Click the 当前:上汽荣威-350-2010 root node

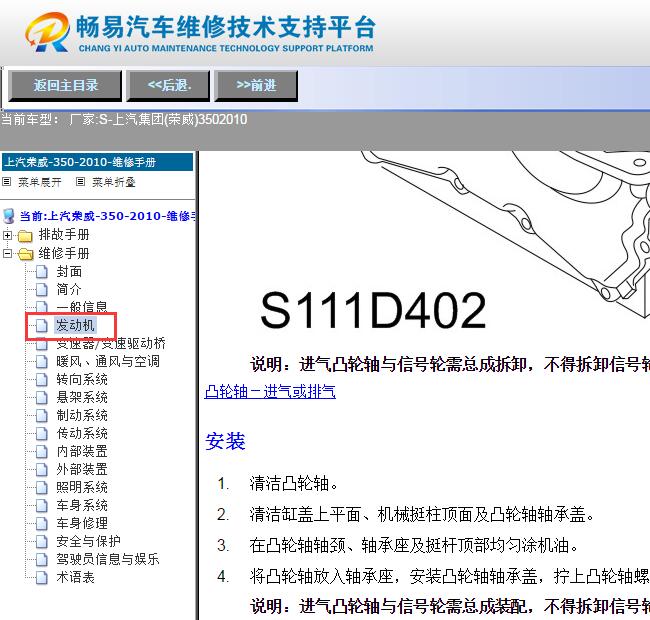(x=107, y=216)
